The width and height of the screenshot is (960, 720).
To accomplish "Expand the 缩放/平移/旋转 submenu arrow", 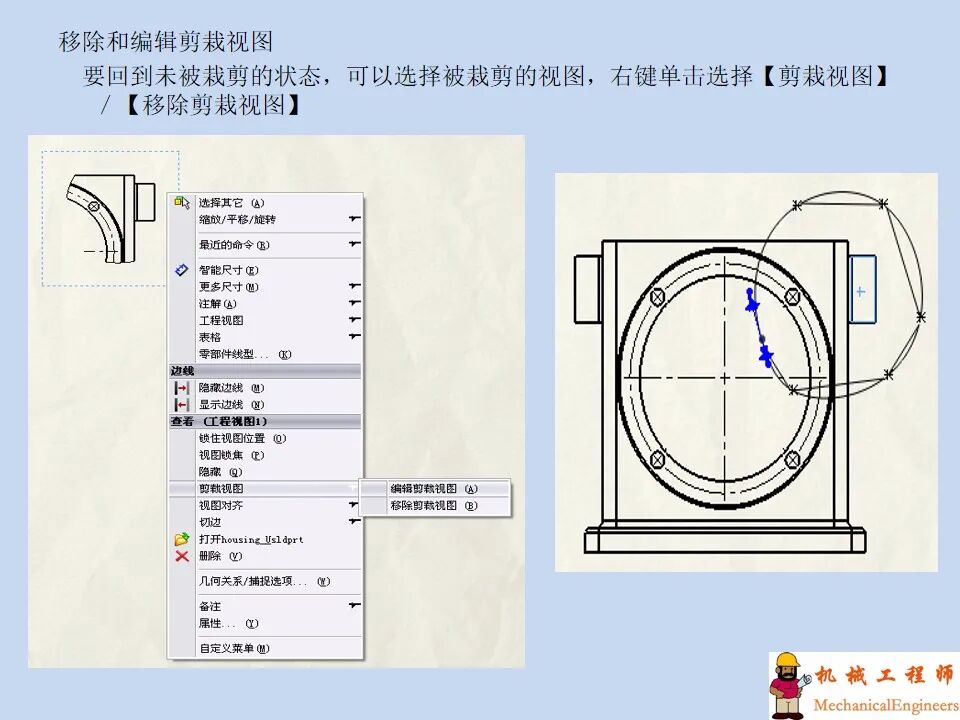I will click(356, 218).
